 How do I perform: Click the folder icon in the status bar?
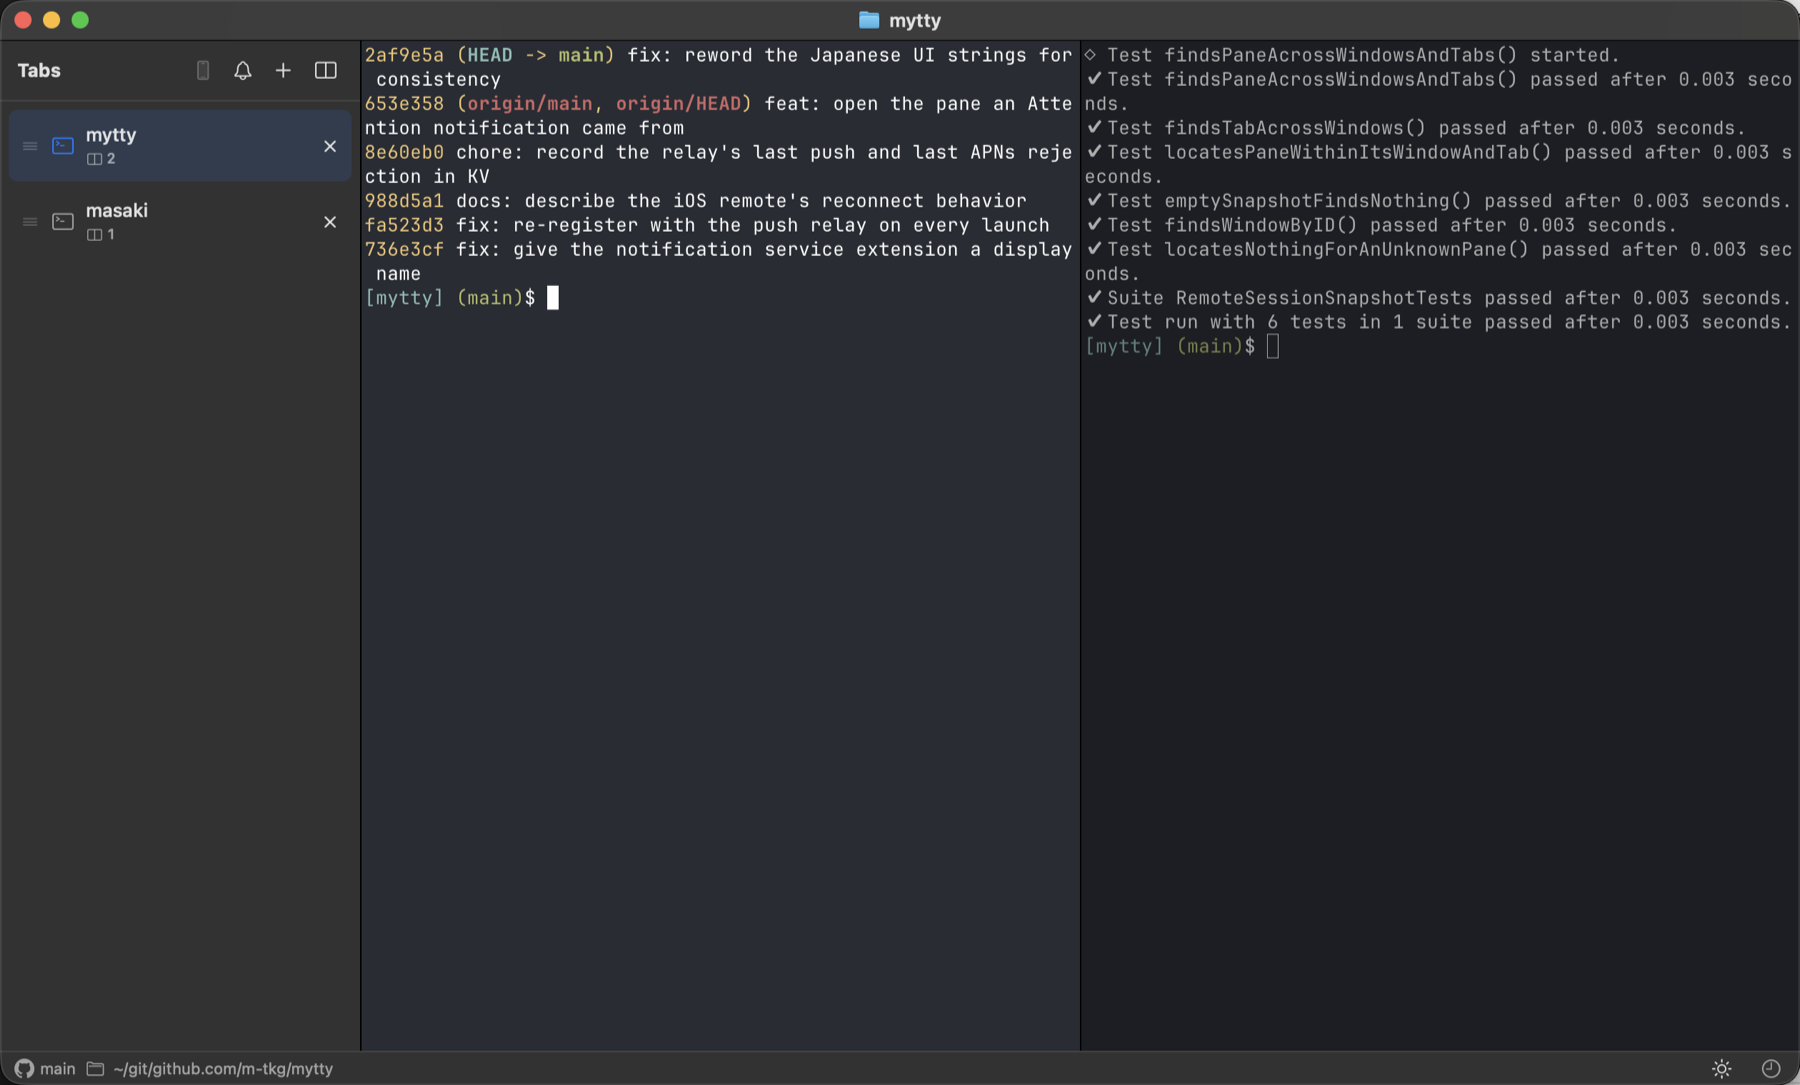click(95, 1068)
